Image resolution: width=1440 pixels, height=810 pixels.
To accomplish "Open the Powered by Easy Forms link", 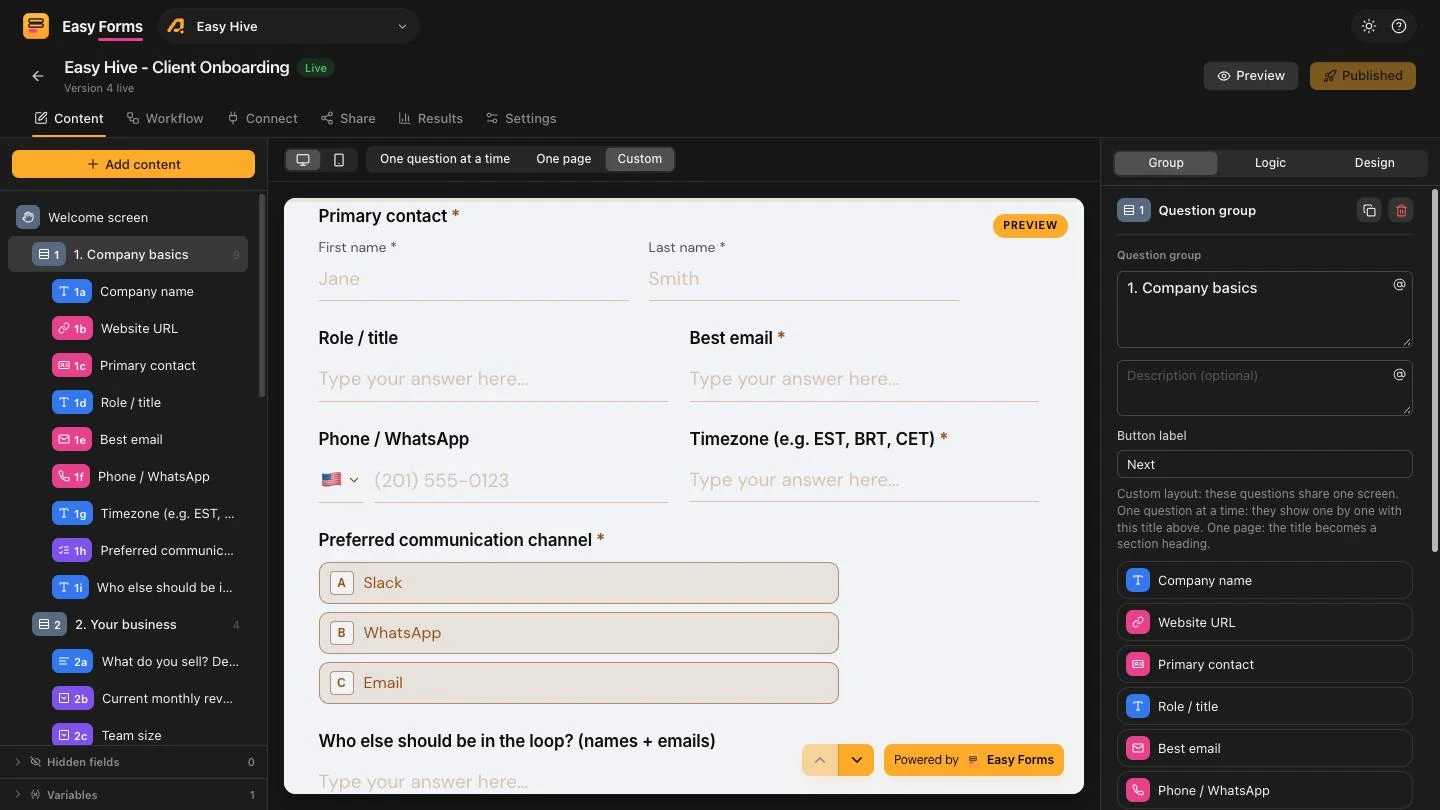I will [974, 760].
